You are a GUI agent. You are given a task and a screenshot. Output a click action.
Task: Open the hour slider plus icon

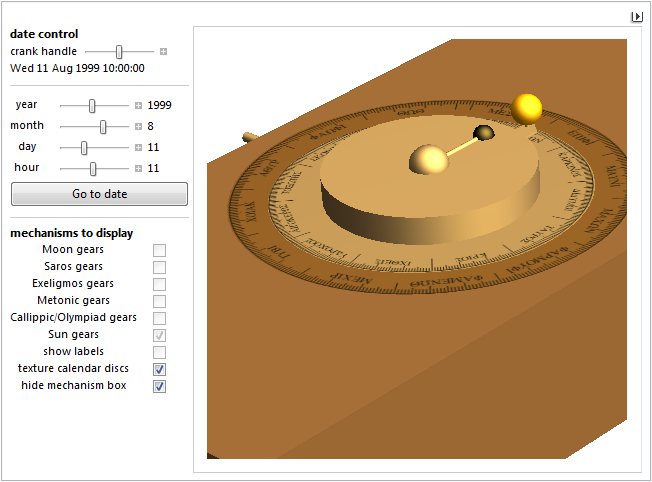[139, 168]
